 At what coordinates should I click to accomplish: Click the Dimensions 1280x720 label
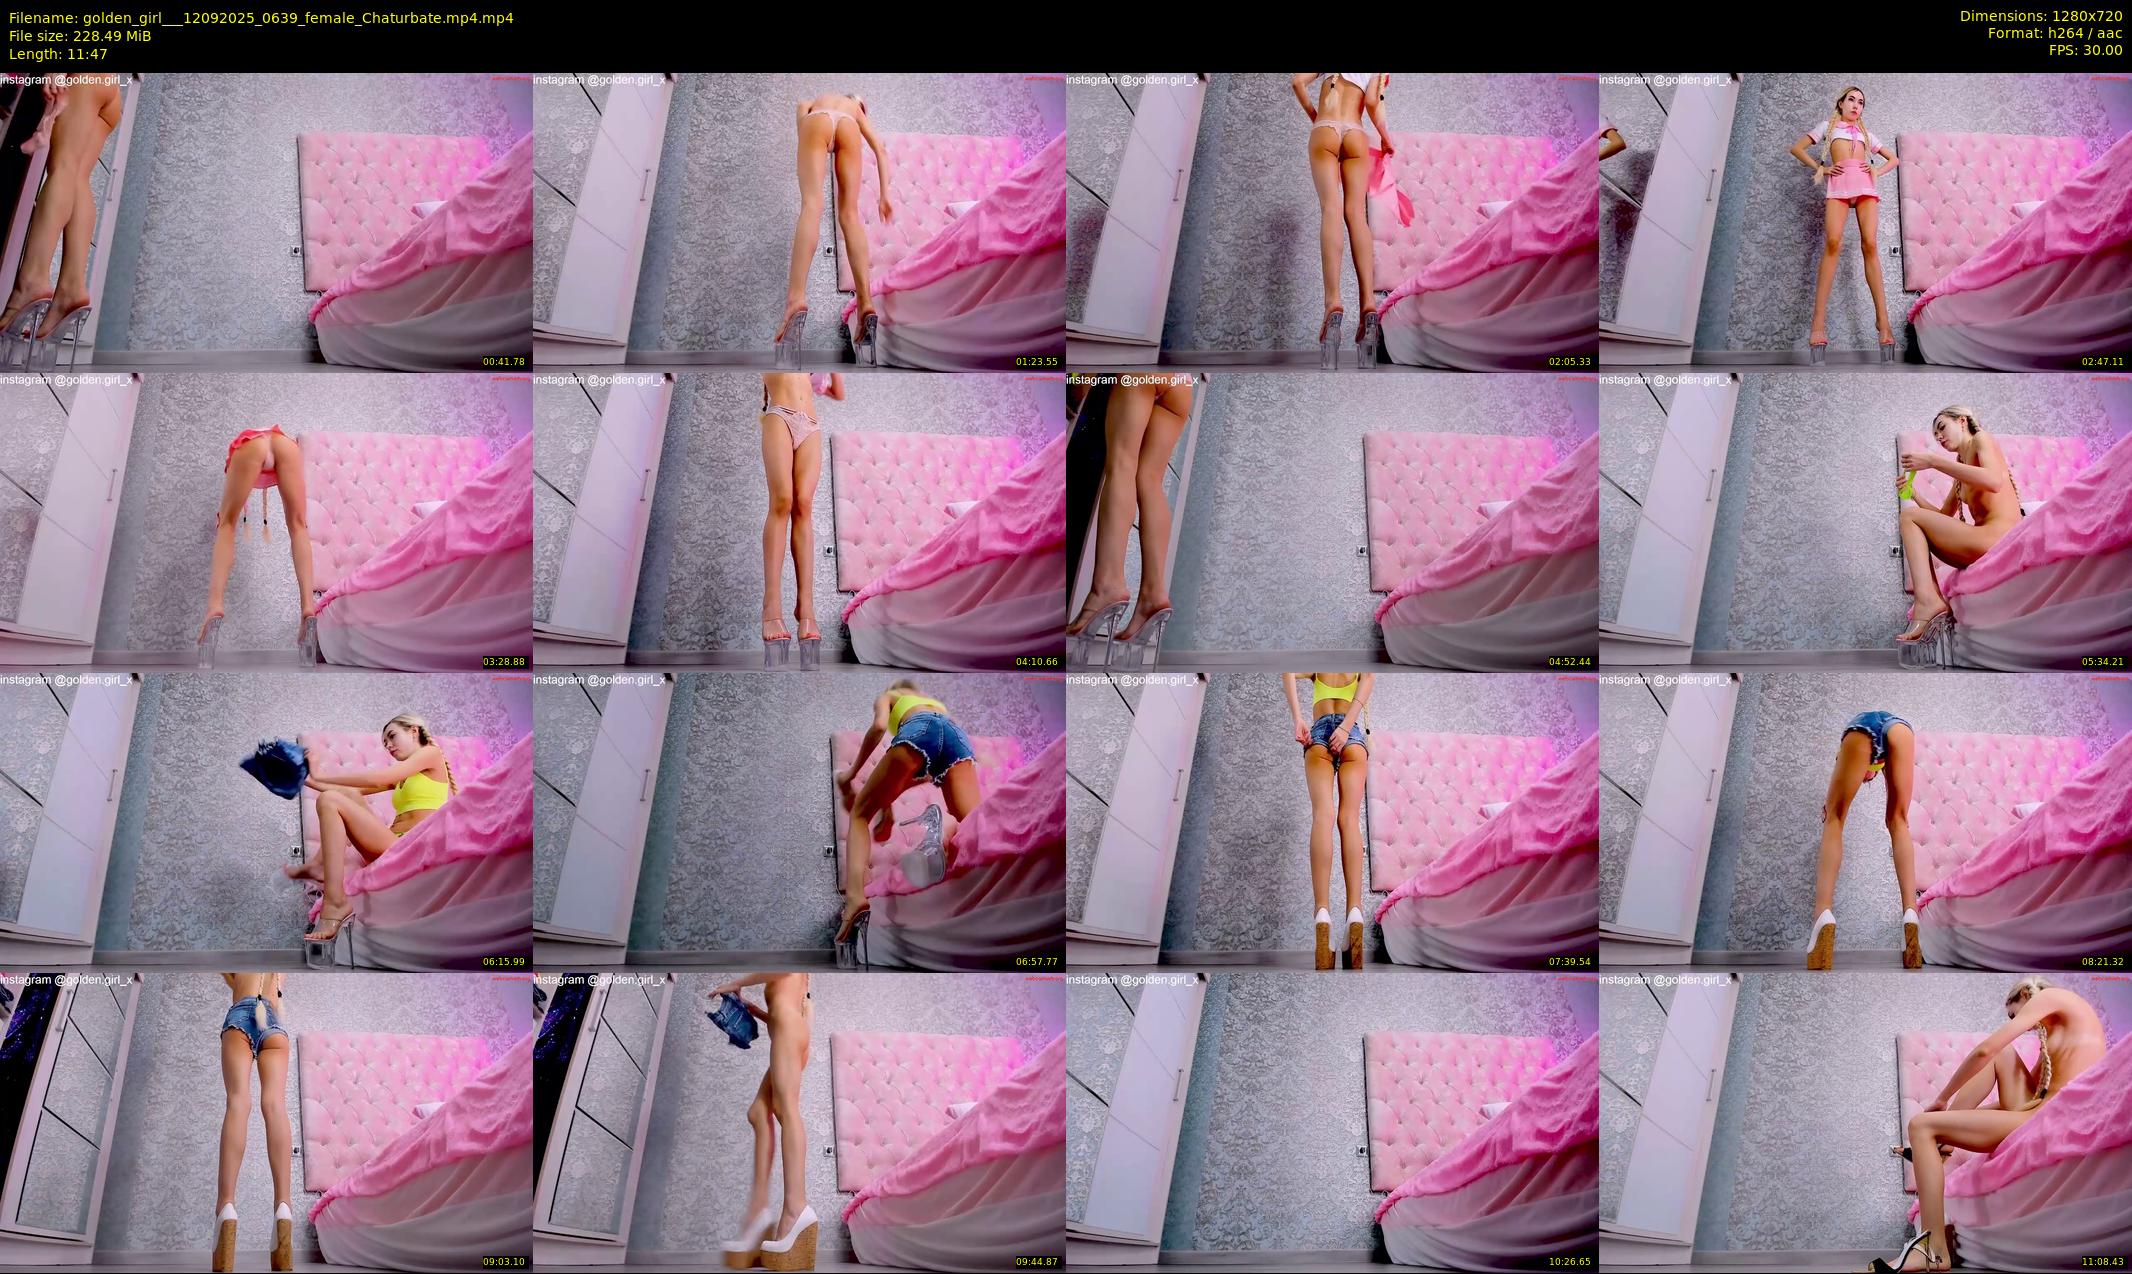tap(2040, 16)
